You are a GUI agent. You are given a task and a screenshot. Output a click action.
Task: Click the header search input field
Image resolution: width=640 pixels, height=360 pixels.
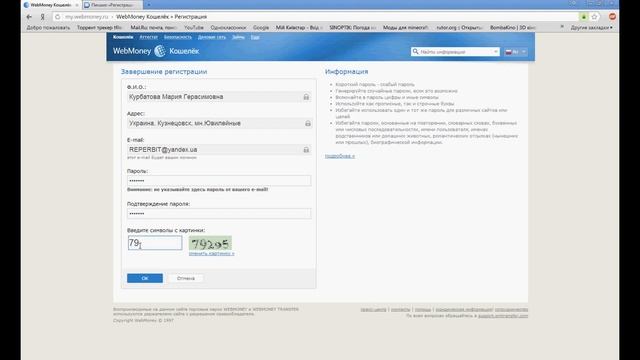pos(456,52)
